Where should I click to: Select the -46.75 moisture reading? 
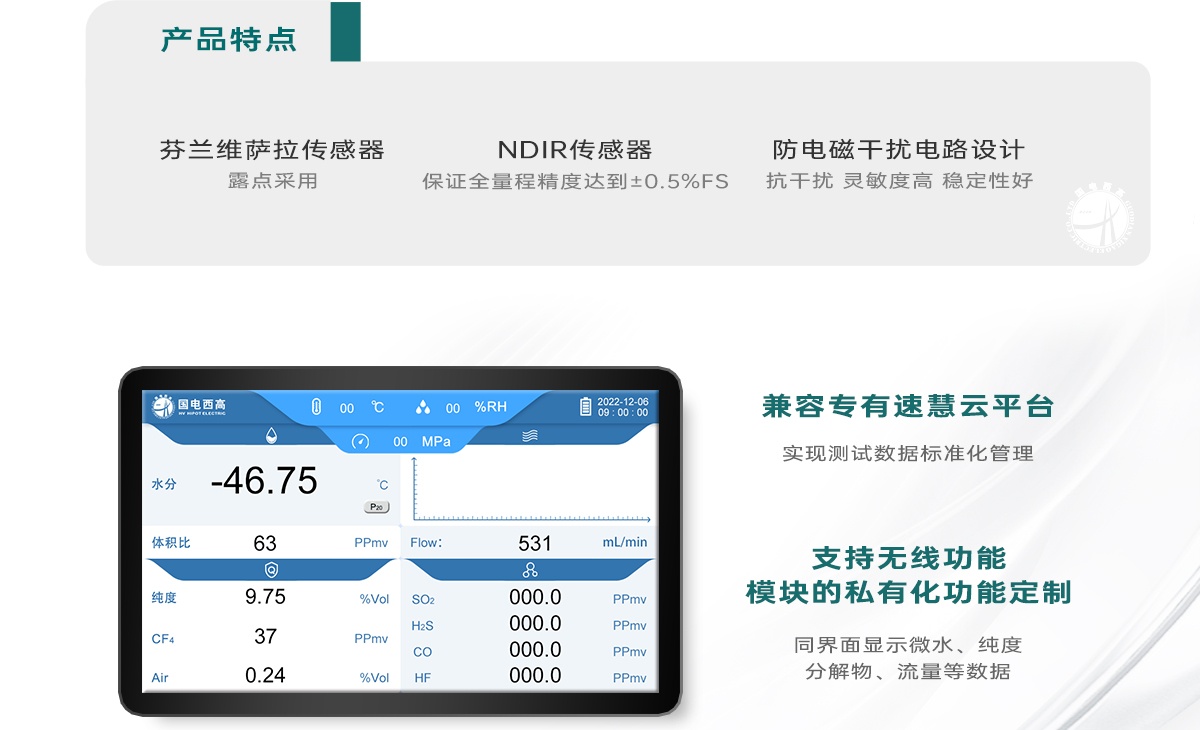point(264,481)
